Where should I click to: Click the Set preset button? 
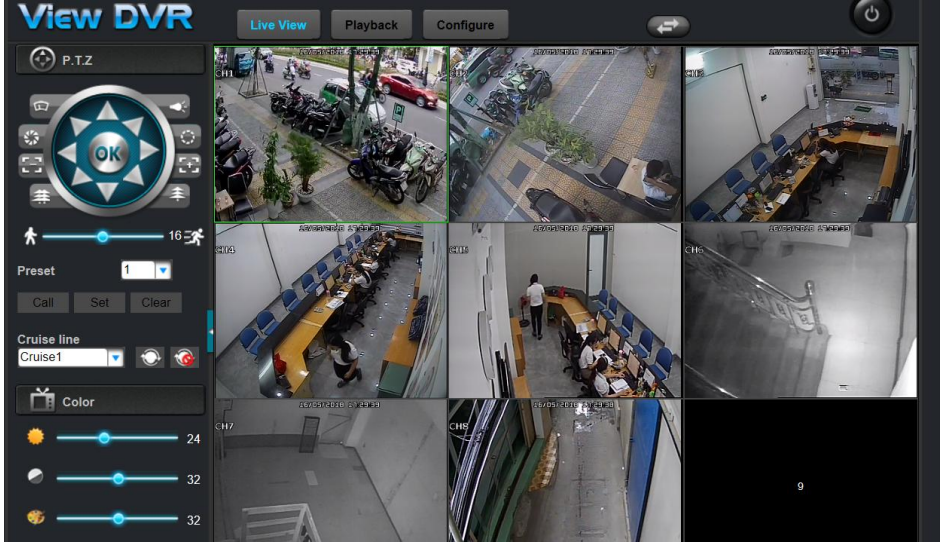[99, 303]
